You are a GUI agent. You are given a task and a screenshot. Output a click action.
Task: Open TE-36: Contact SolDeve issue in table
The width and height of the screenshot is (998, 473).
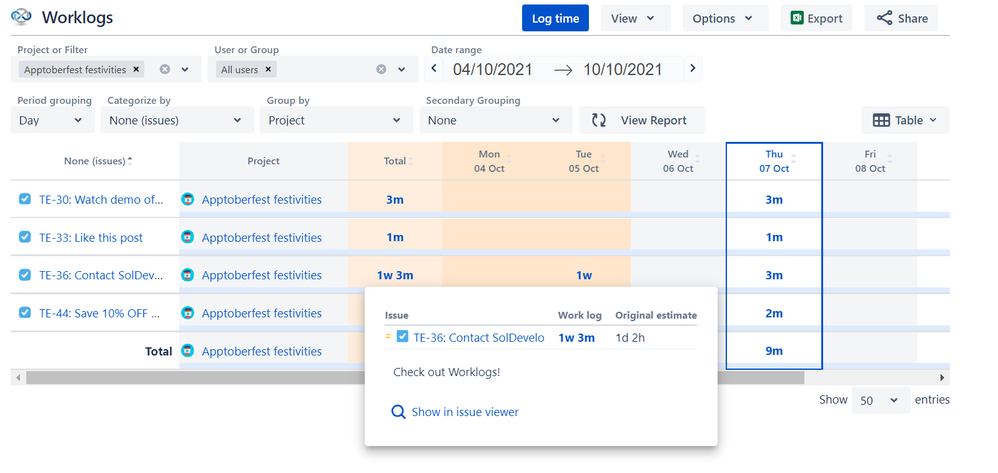pos(101,275)
